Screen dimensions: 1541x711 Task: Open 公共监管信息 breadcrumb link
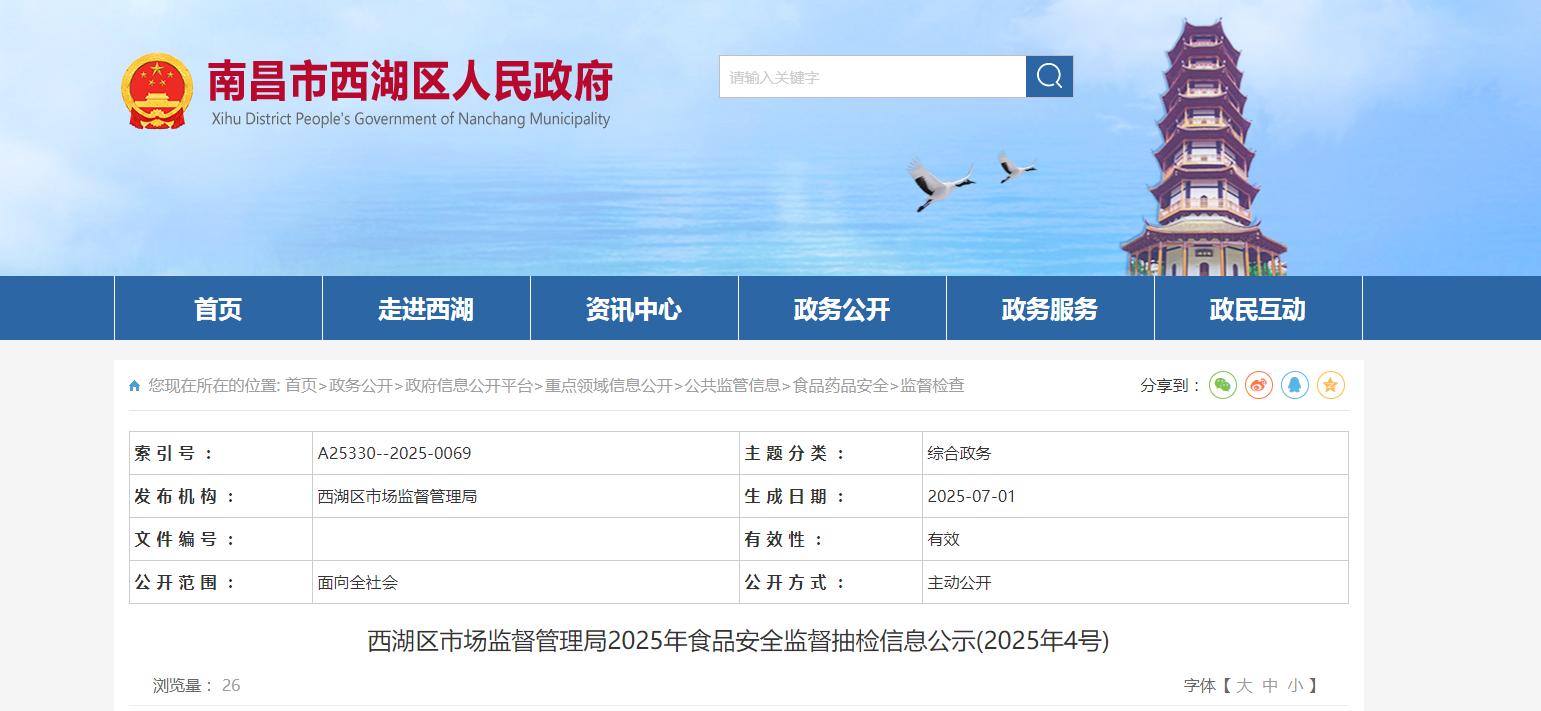coord(733,386)
